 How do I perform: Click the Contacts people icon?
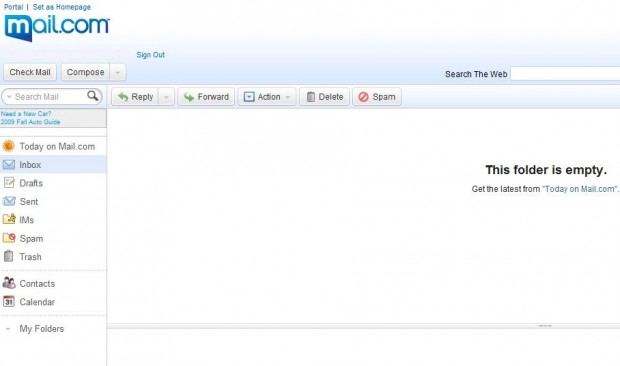click(9, 283)
